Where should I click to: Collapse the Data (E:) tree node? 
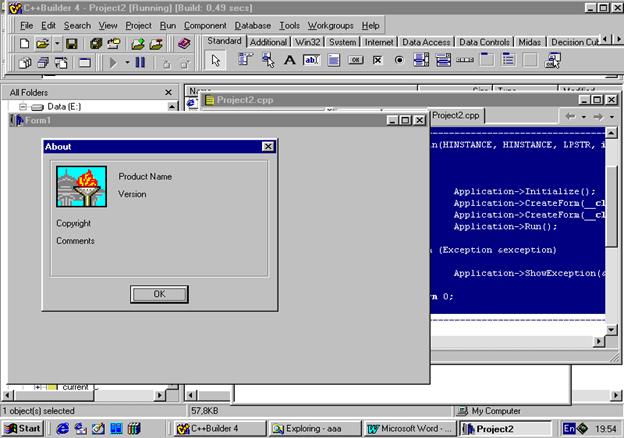23,107
